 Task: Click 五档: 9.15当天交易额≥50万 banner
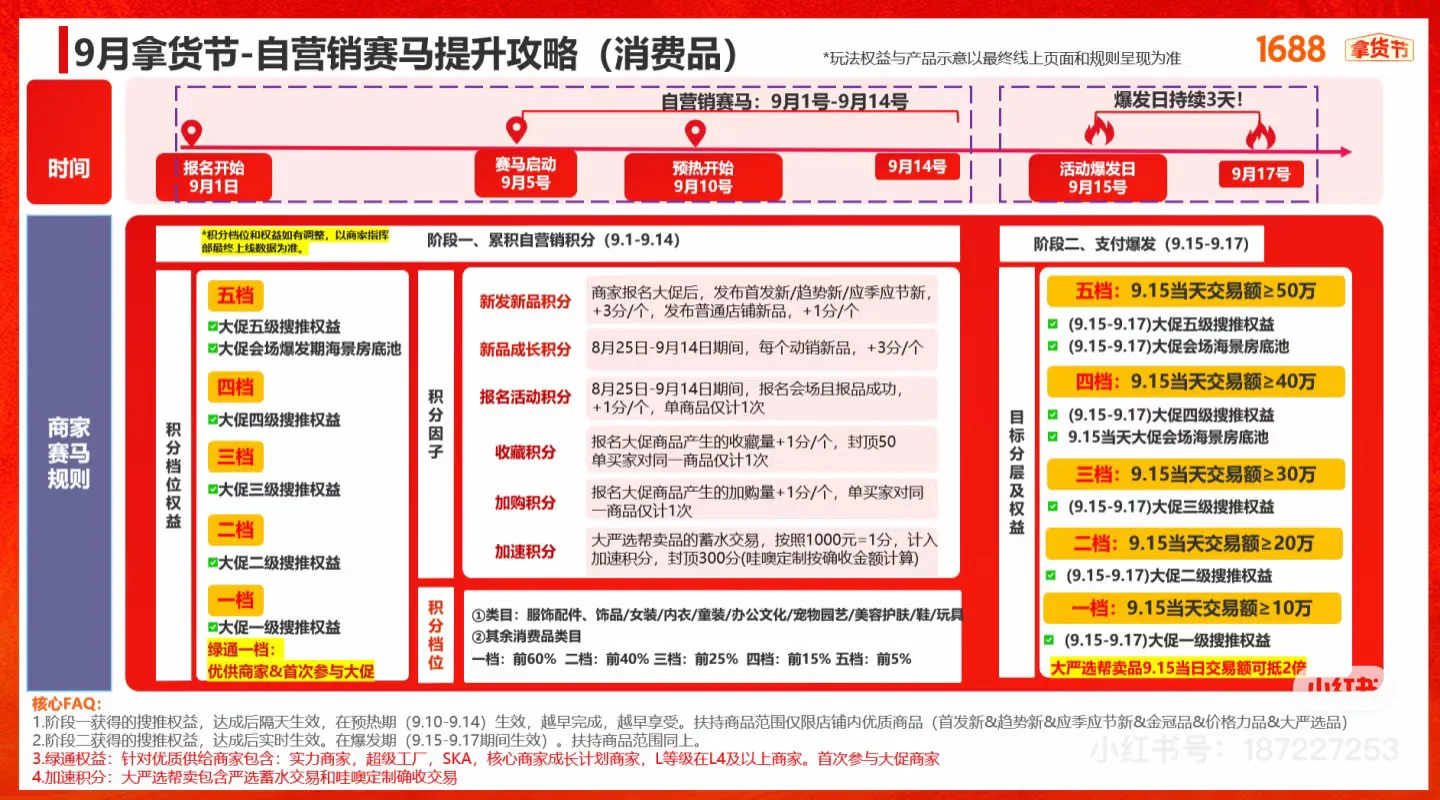point(1195,292)
